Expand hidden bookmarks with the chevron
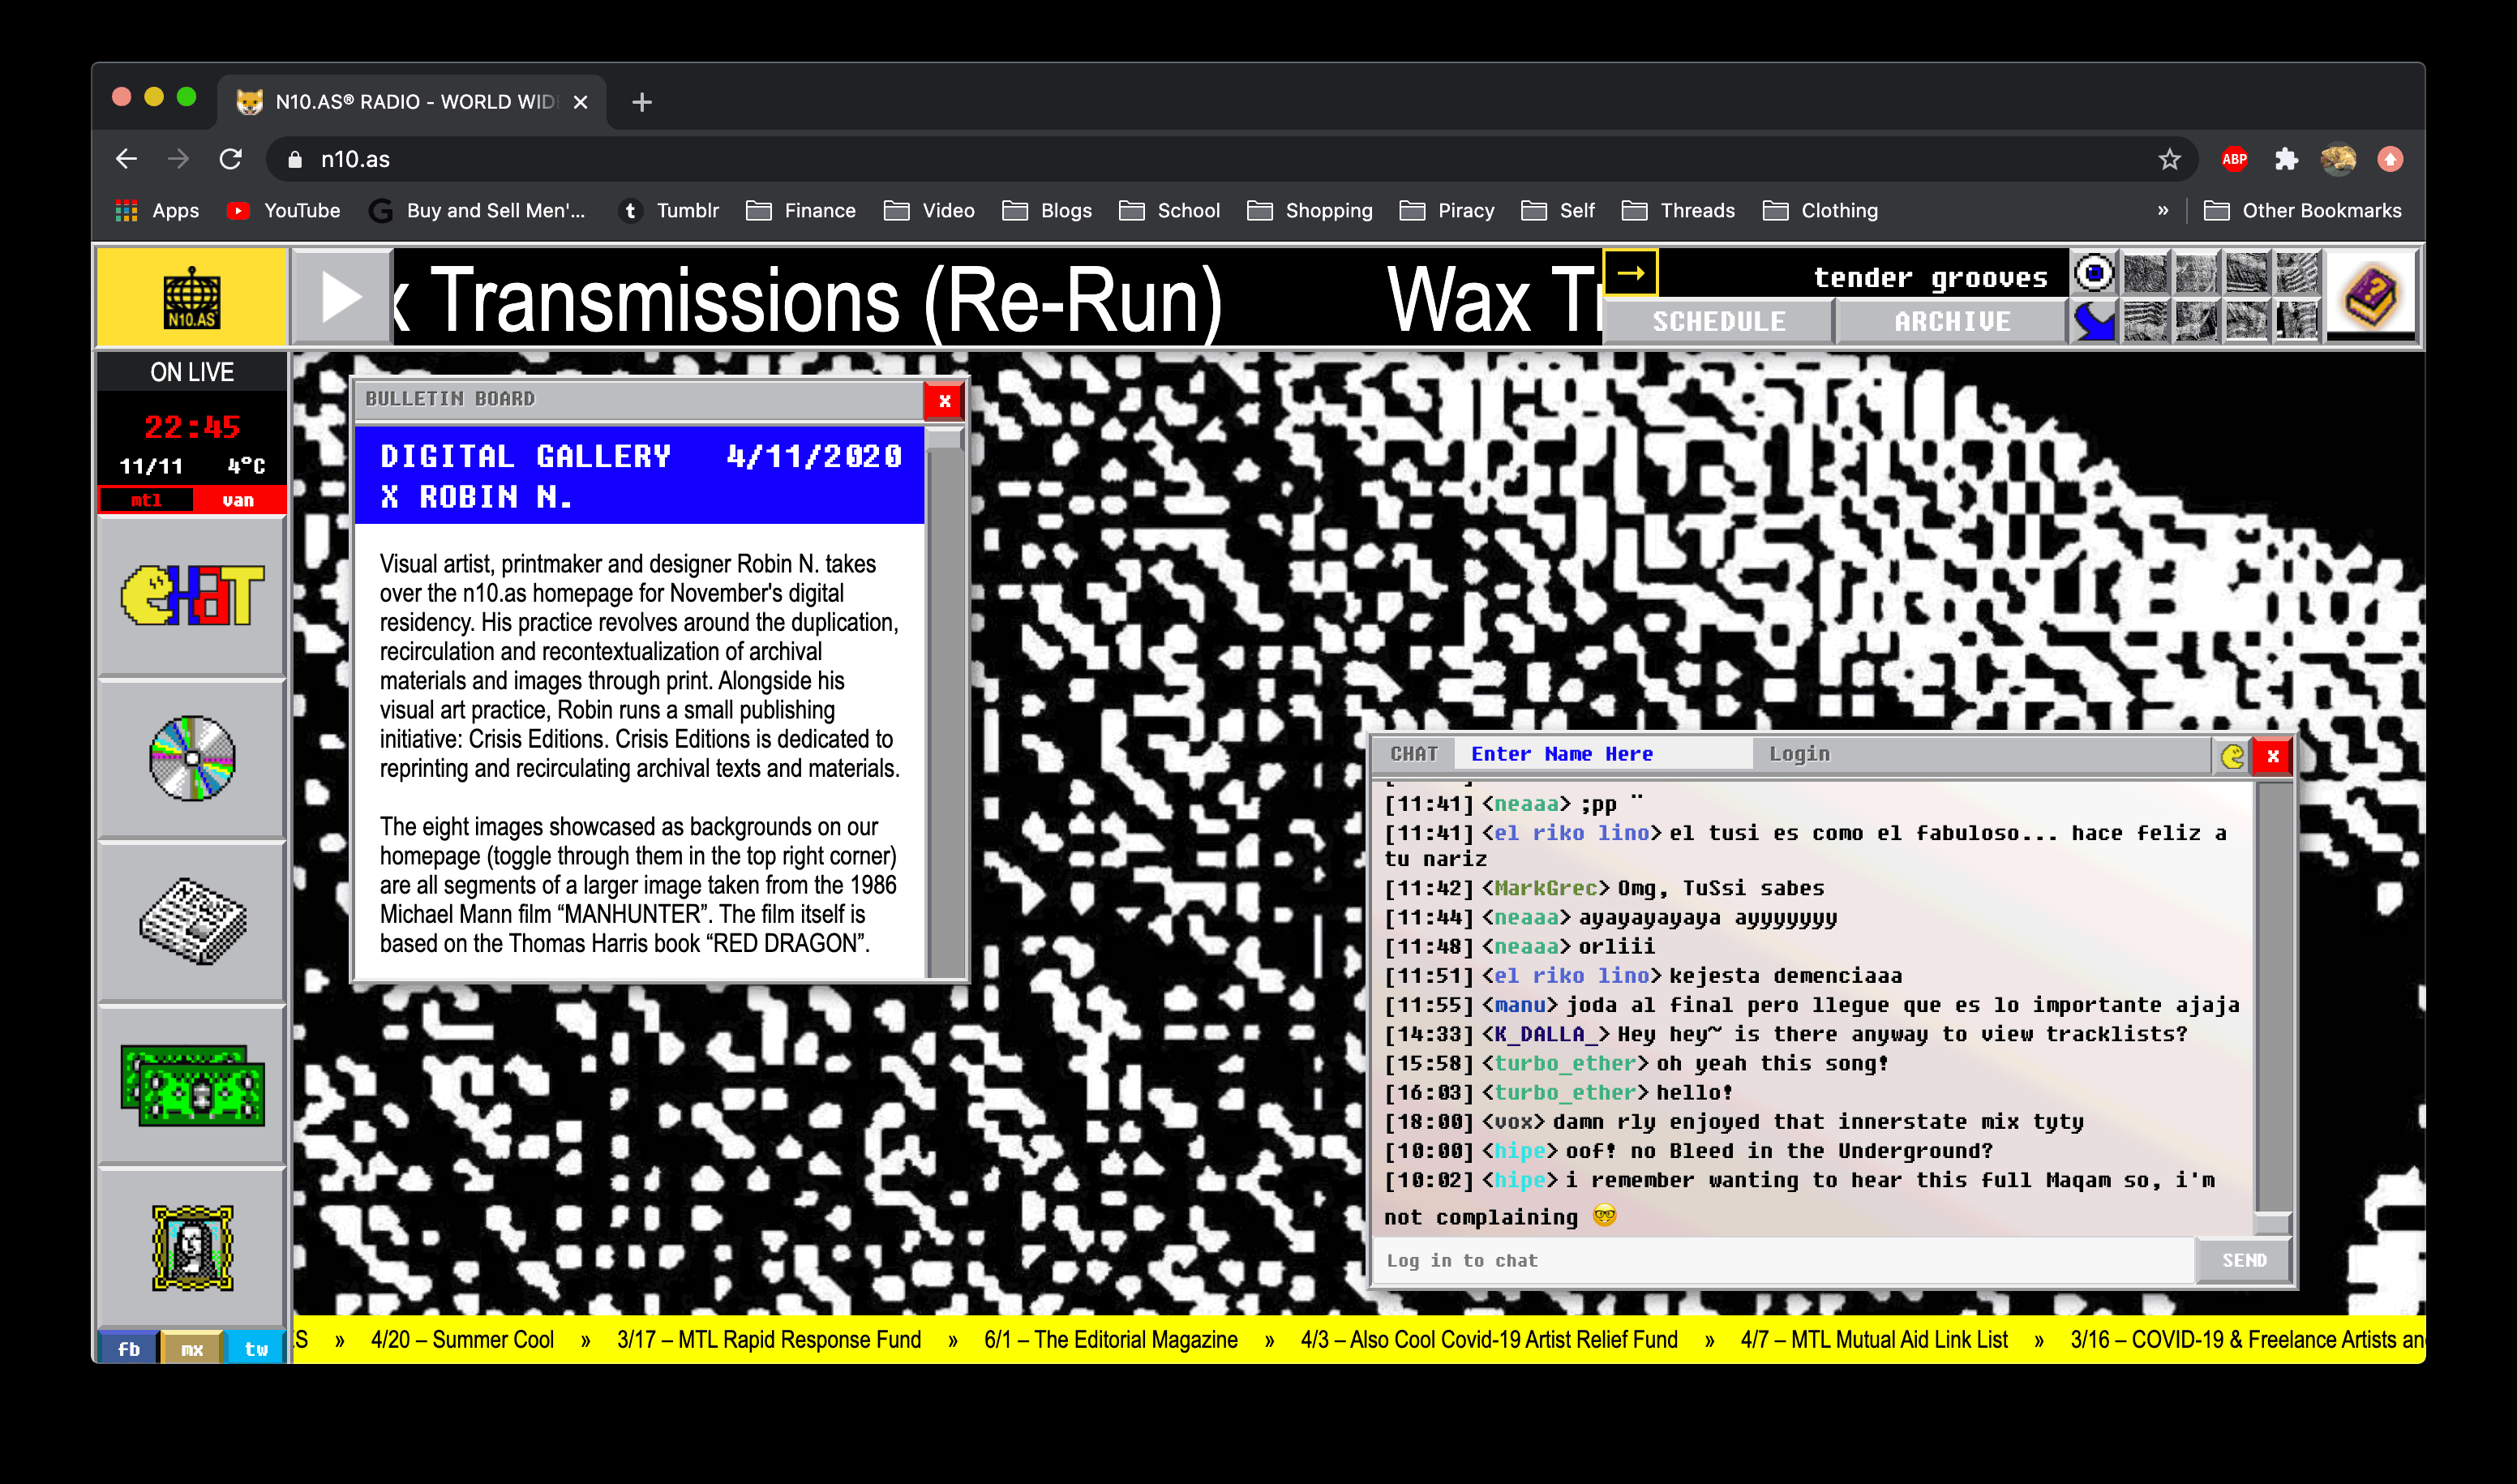2517x1484 pixels. (x=2163, y=211)
